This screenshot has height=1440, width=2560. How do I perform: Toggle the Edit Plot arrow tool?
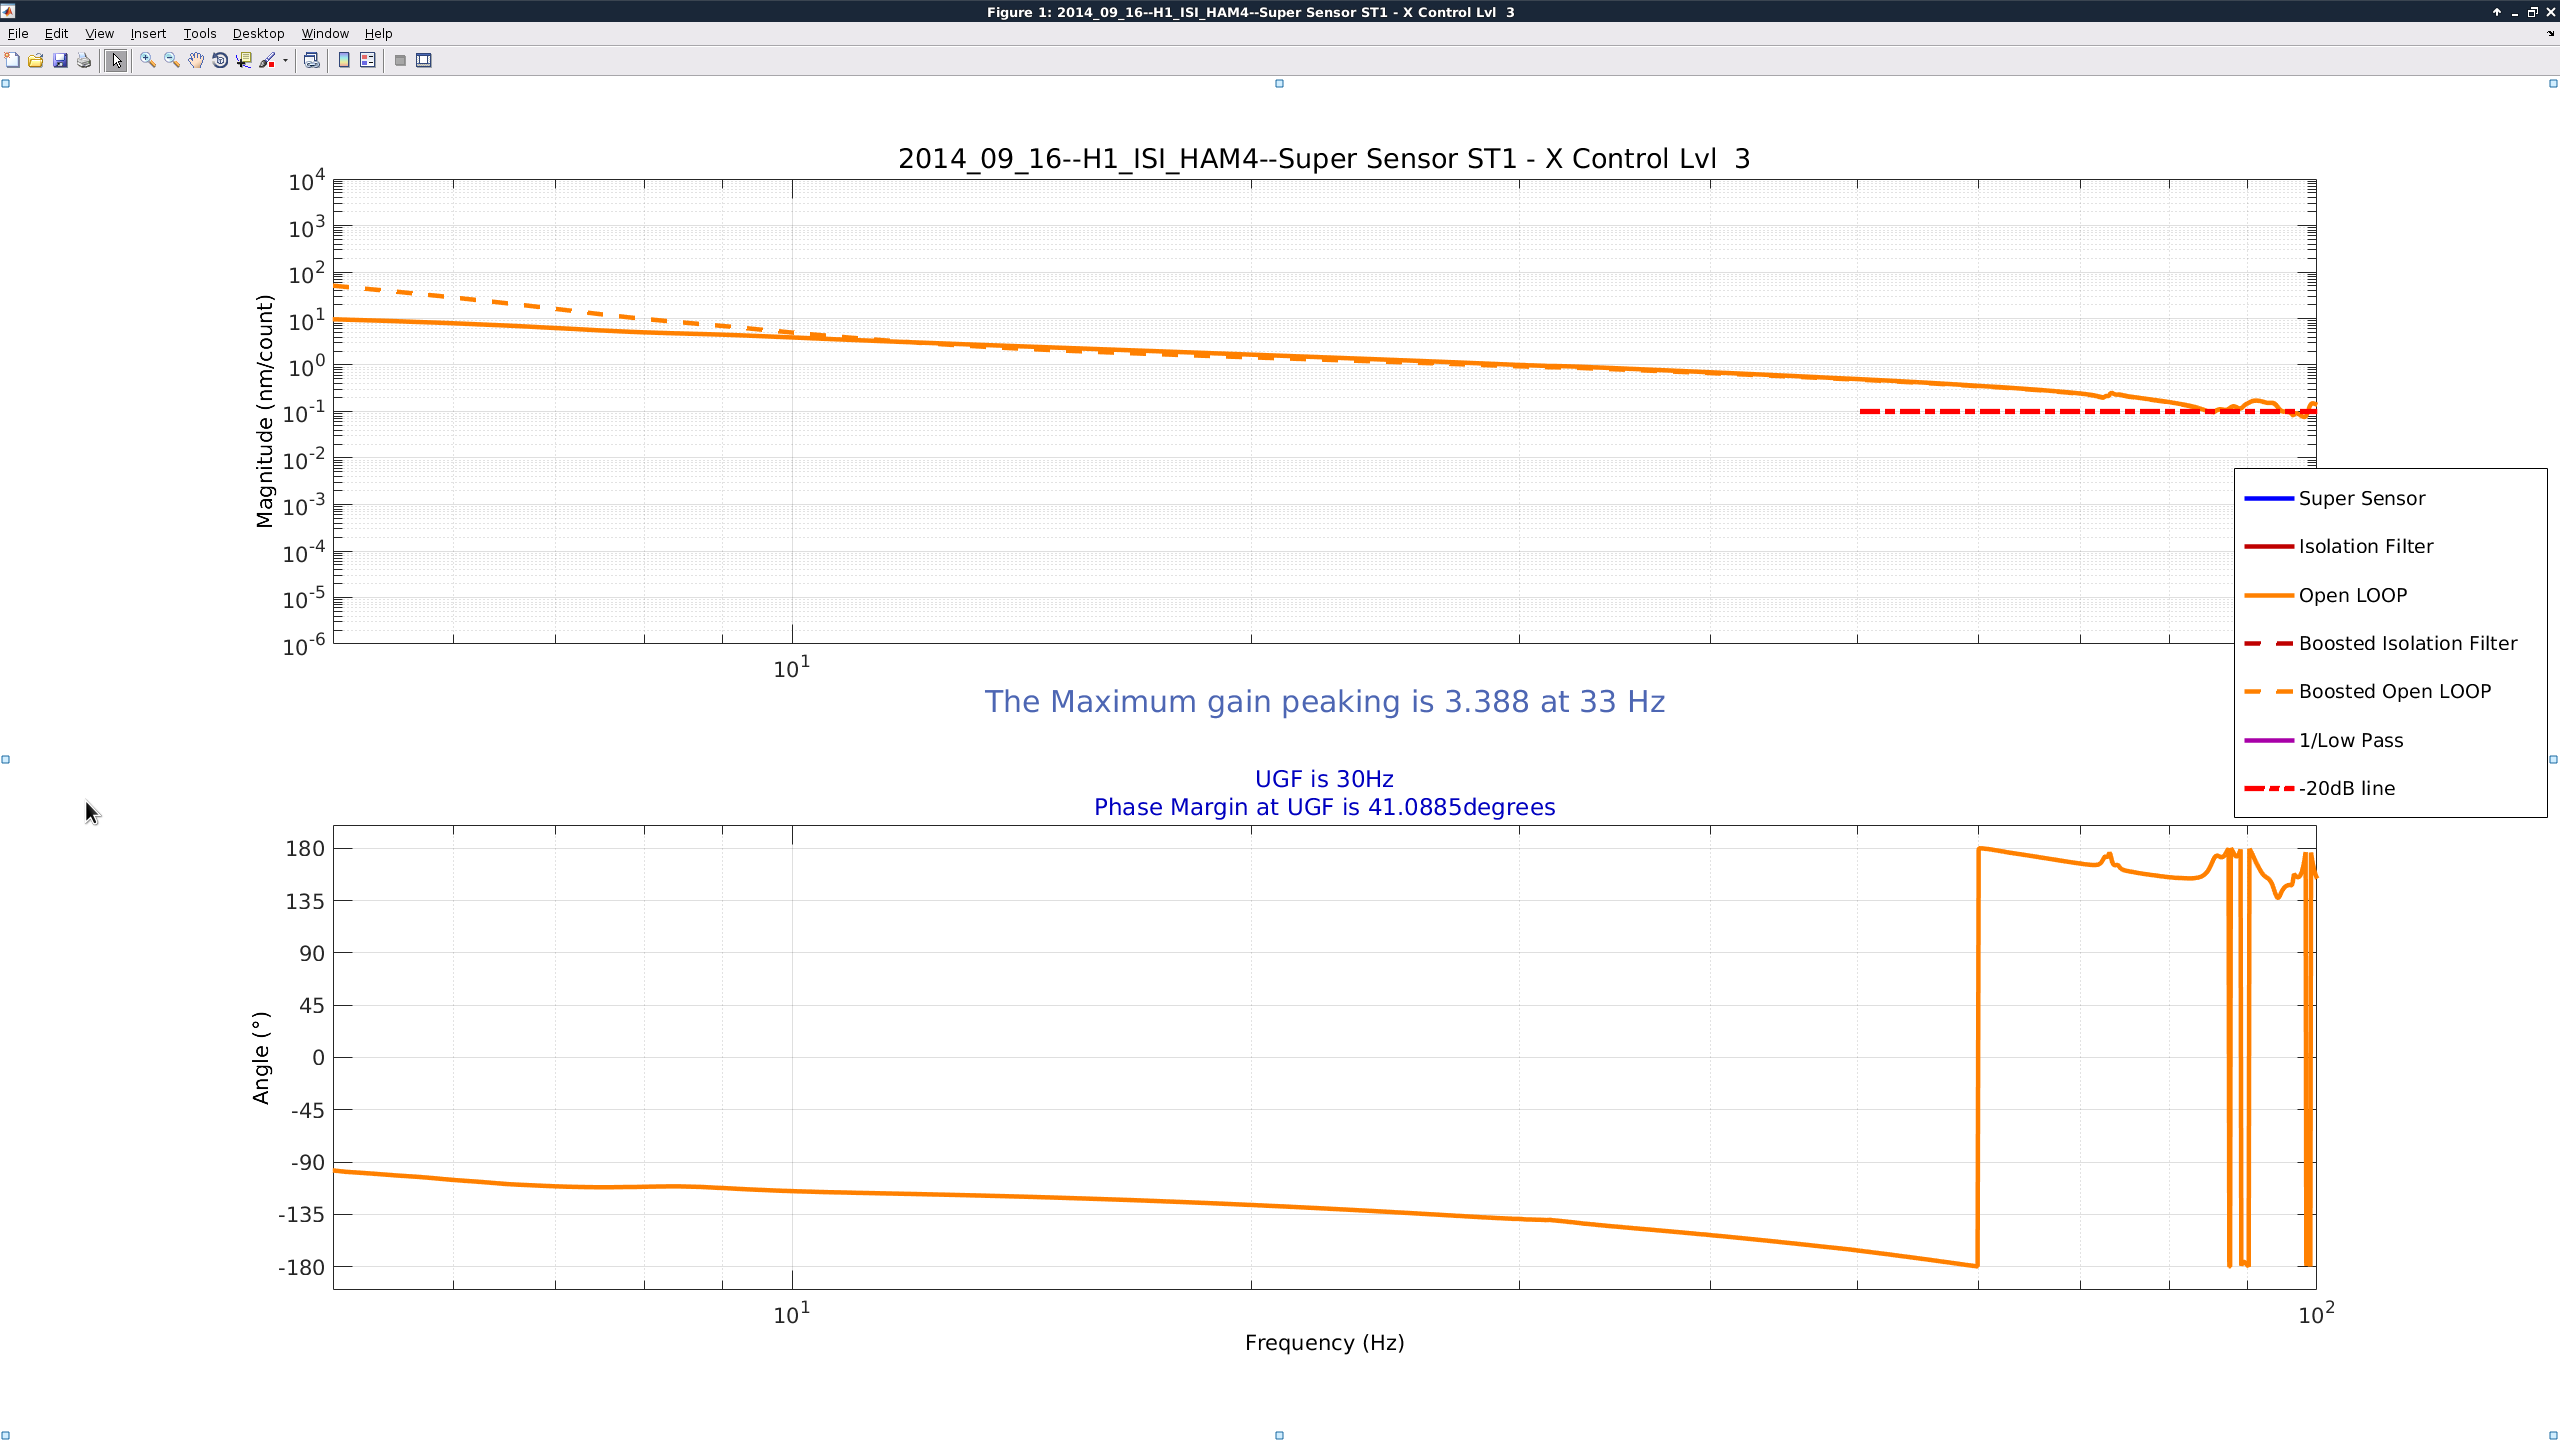[116, 61]
